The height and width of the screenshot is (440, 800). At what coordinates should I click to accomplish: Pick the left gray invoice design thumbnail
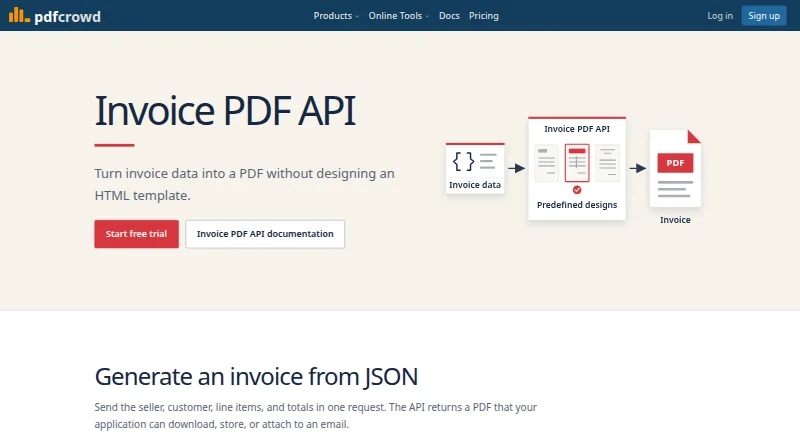(x=546, y=163)
